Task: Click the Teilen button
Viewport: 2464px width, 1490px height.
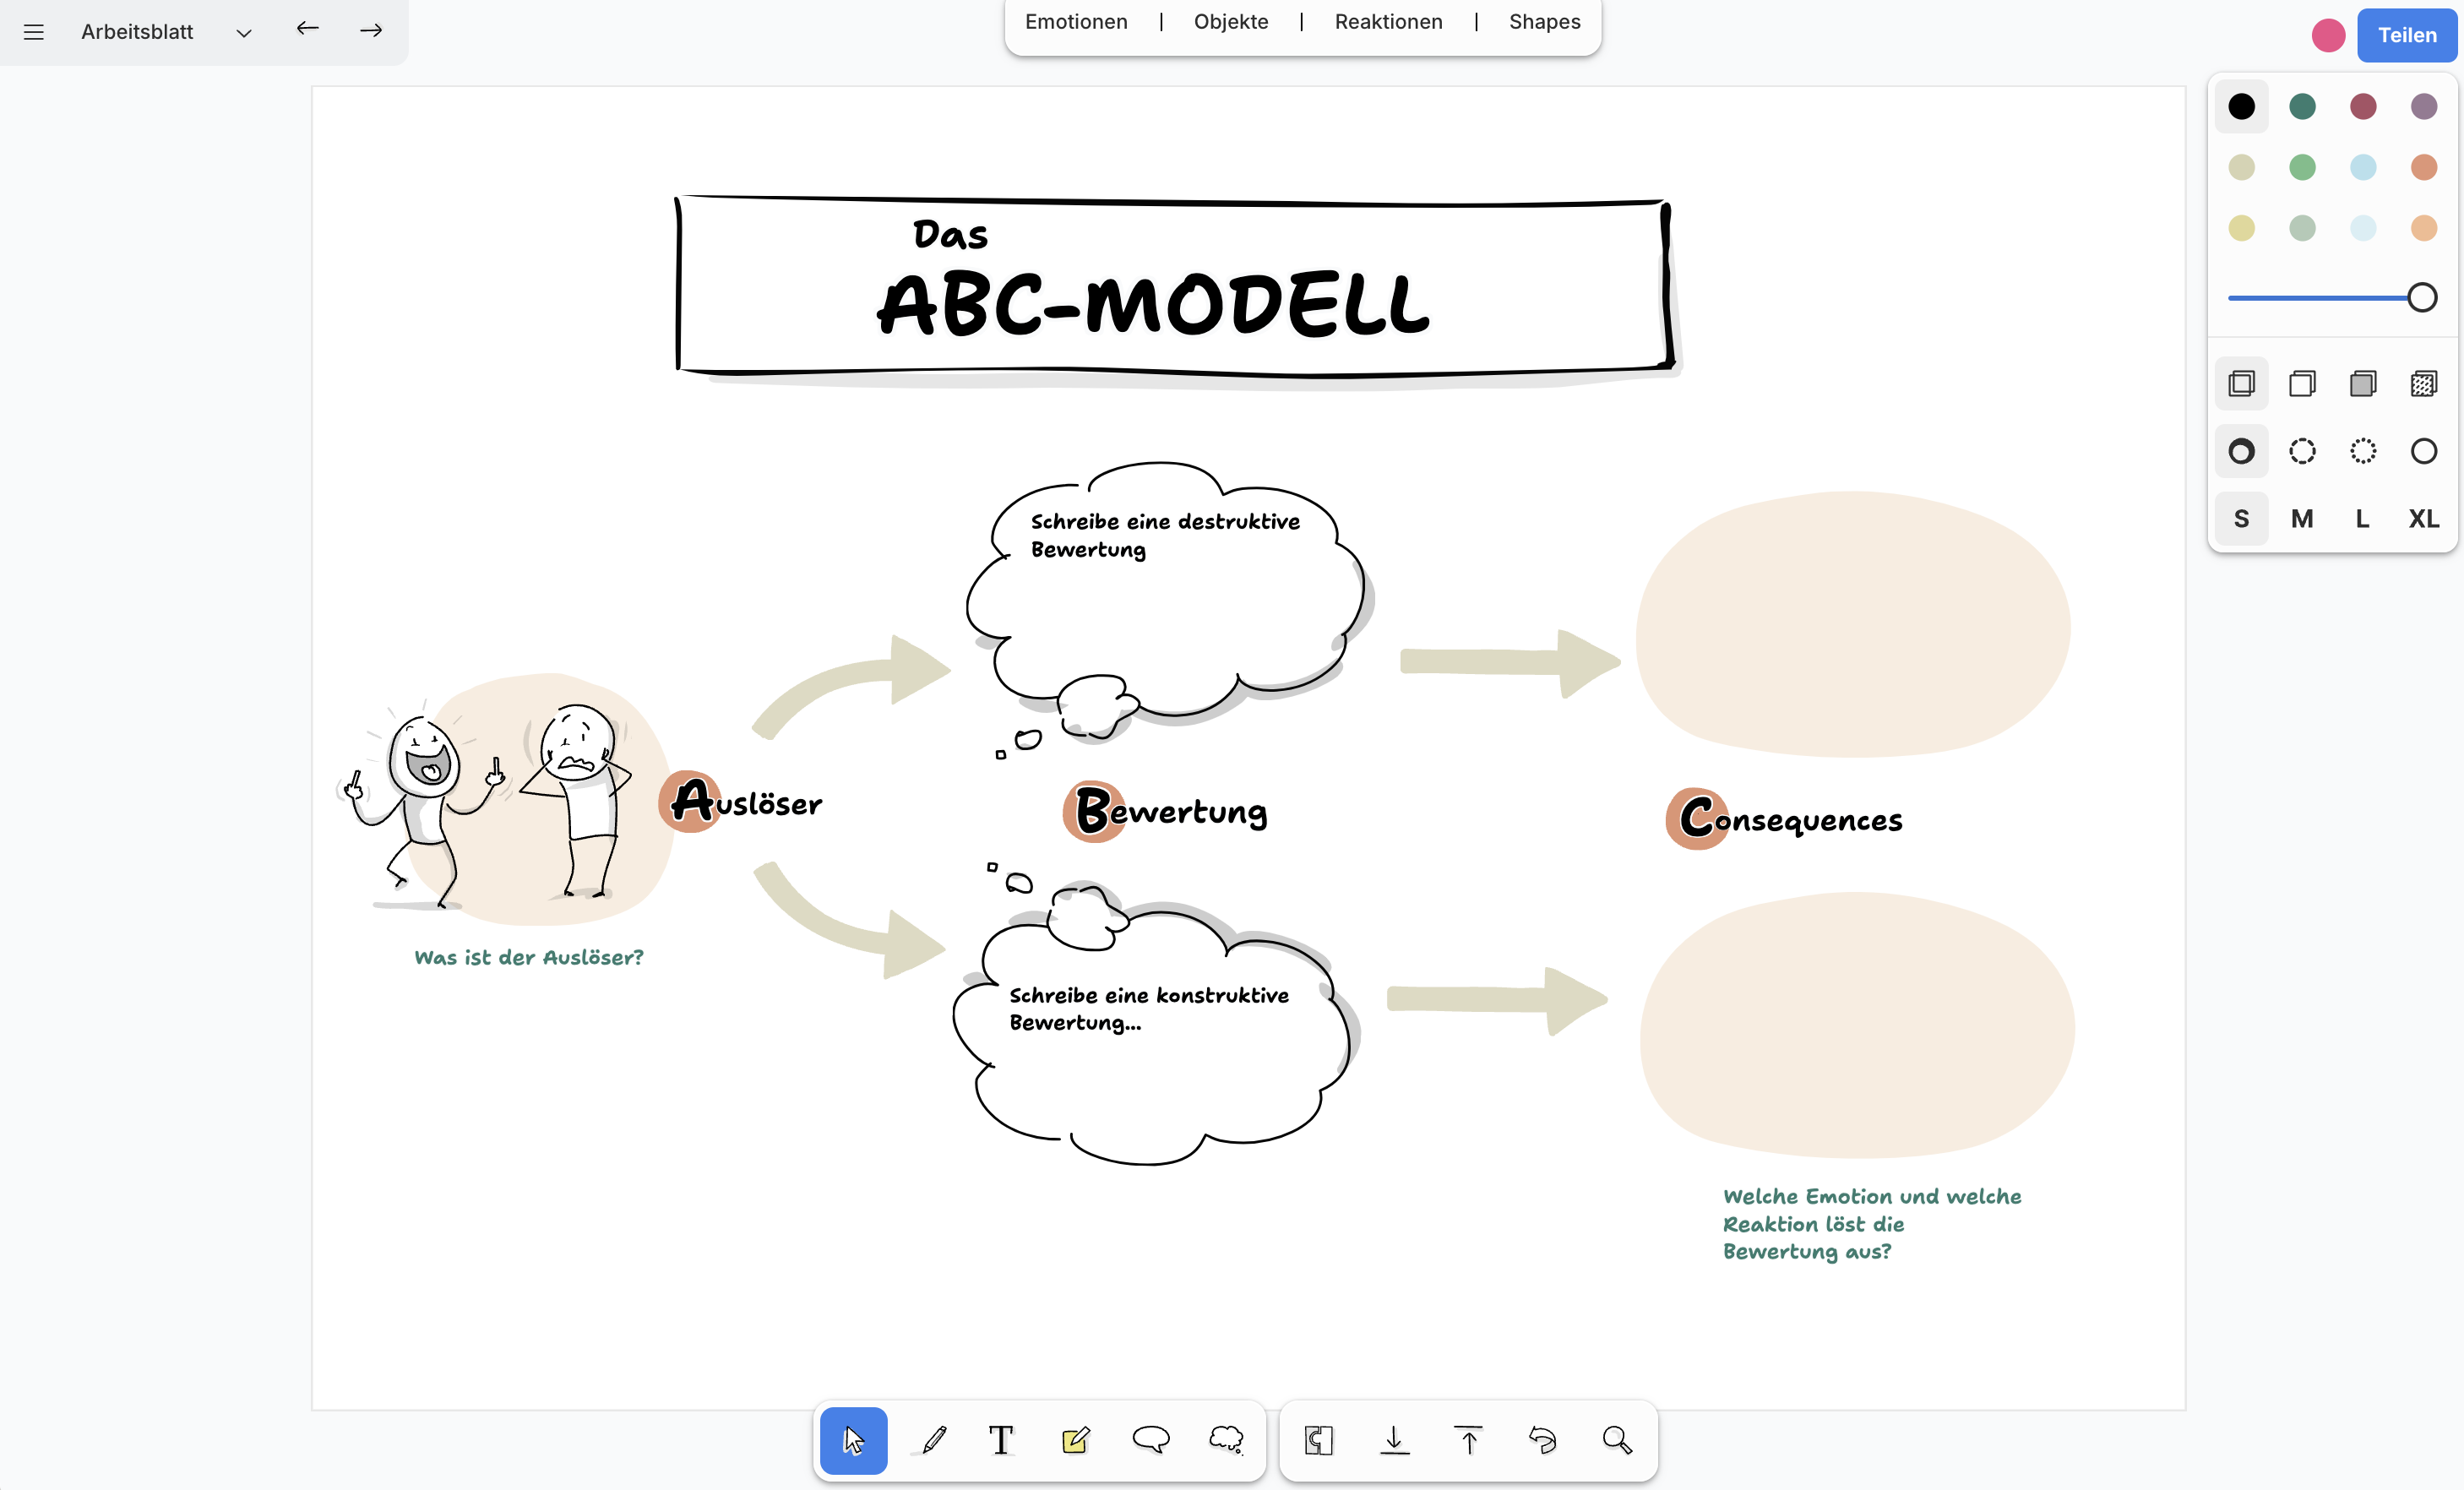Action: point(2407,35)
